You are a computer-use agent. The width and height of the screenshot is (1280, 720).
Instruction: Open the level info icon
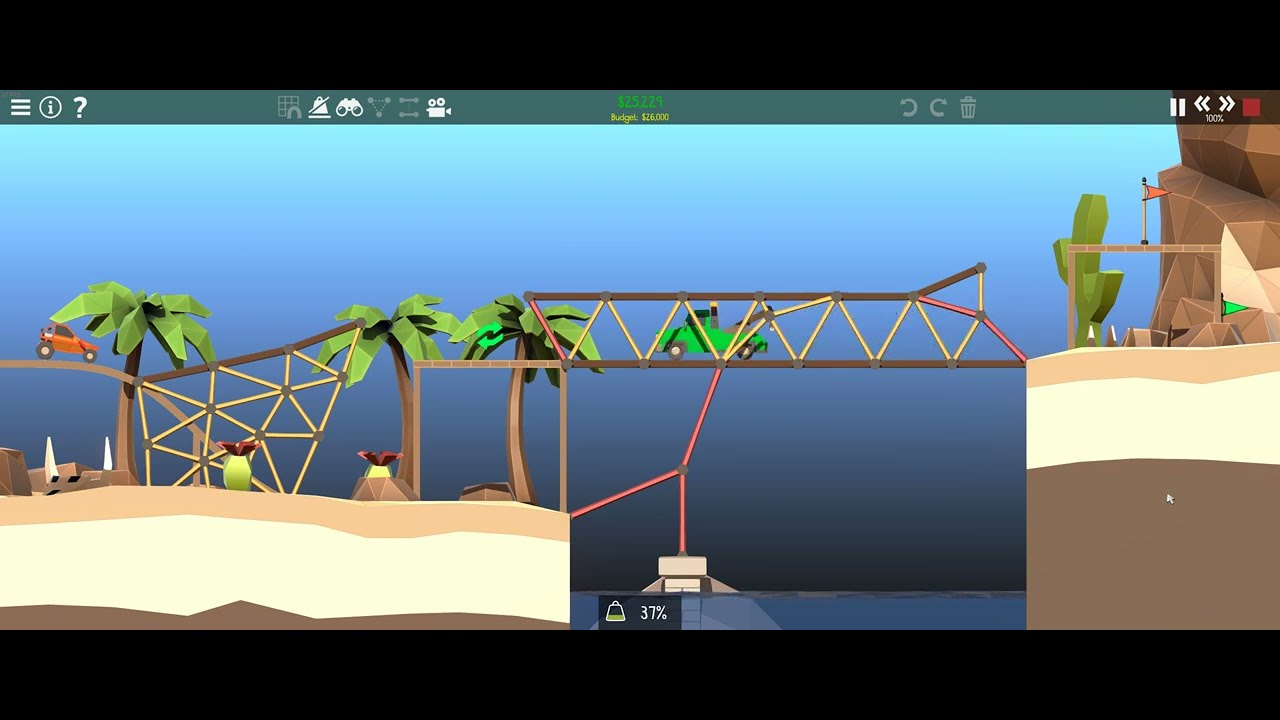pyautogui.click(x=50, y=107)
